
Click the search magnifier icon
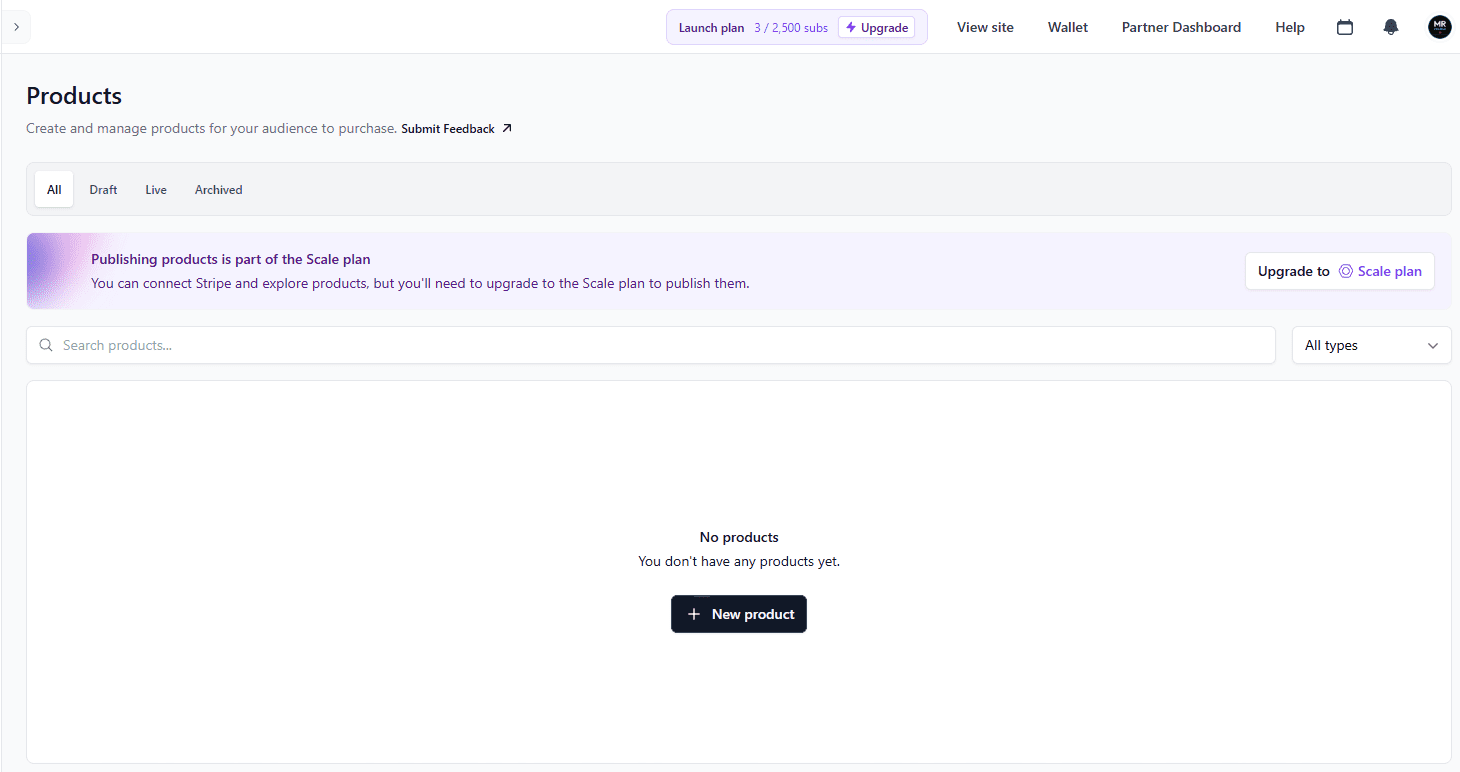46,345
